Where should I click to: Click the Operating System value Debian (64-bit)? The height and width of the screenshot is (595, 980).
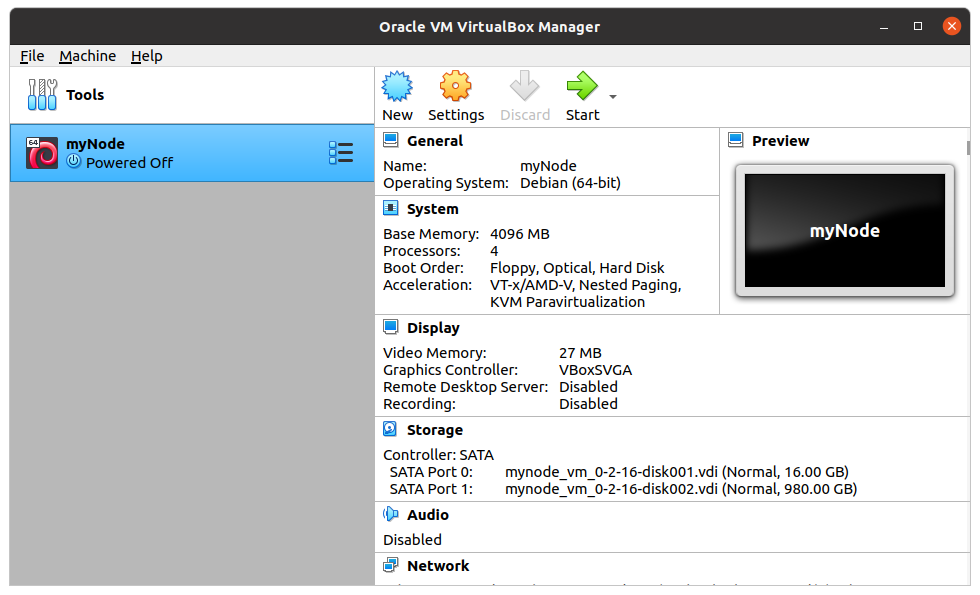[571, 183]
